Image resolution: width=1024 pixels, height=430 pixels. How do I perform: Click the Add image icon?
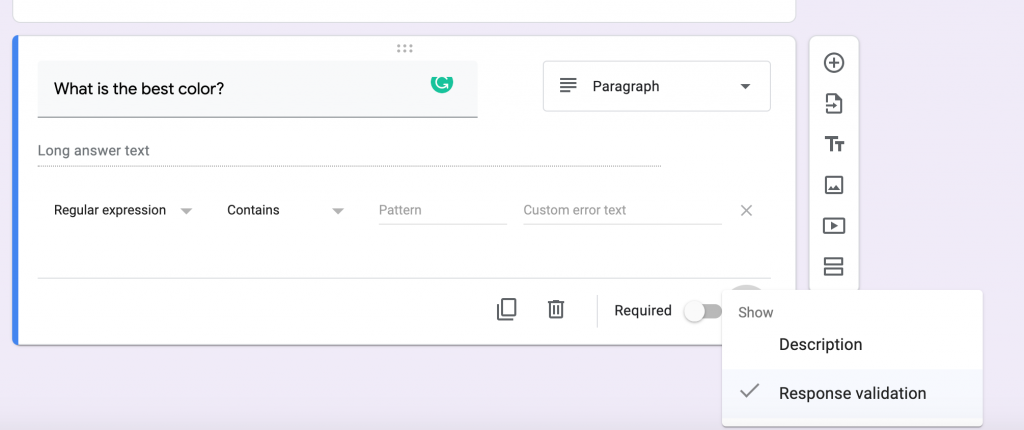click(834, 185)
